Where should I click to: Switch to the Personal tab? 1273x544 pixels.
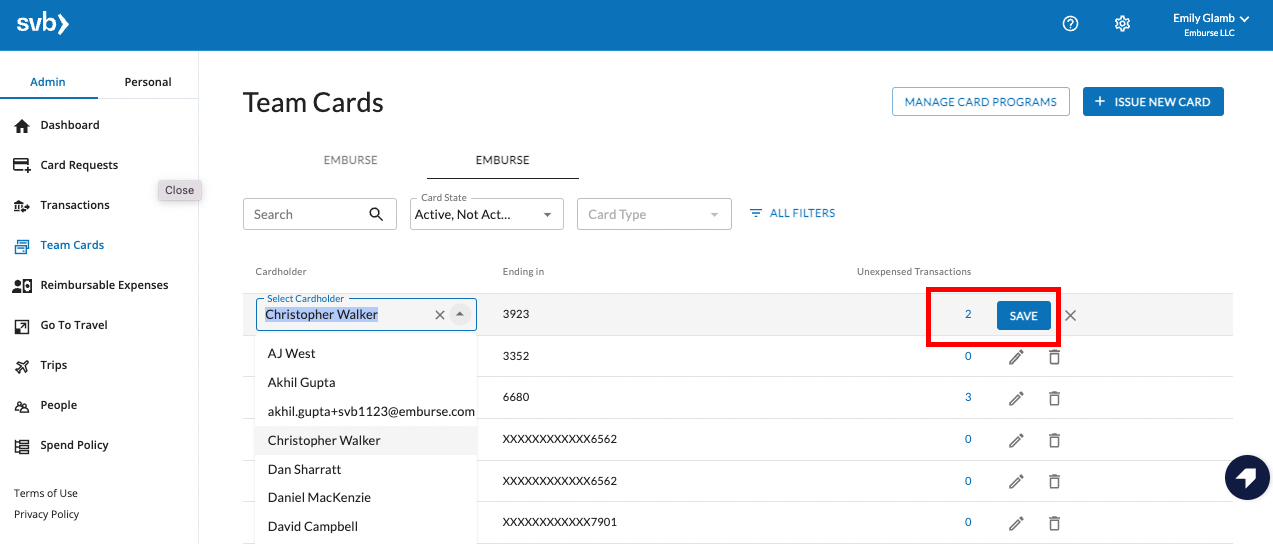click(148, 82)
